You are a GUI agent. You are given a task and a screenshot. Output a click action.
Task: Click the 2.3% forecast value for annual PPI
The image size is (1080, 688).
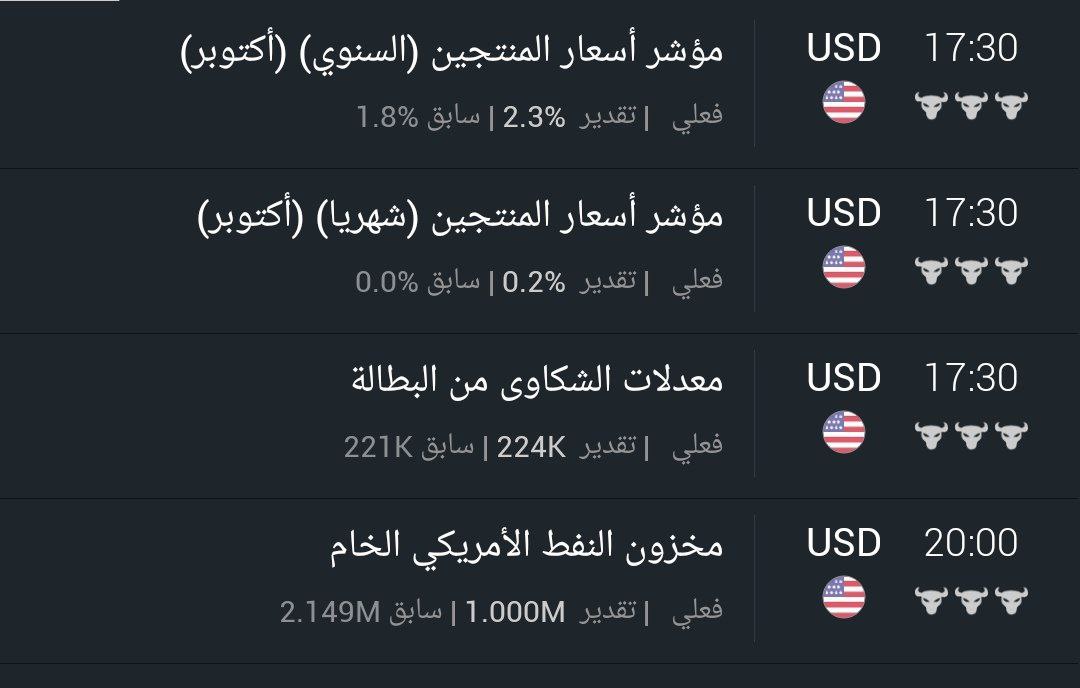coord(534,117)
